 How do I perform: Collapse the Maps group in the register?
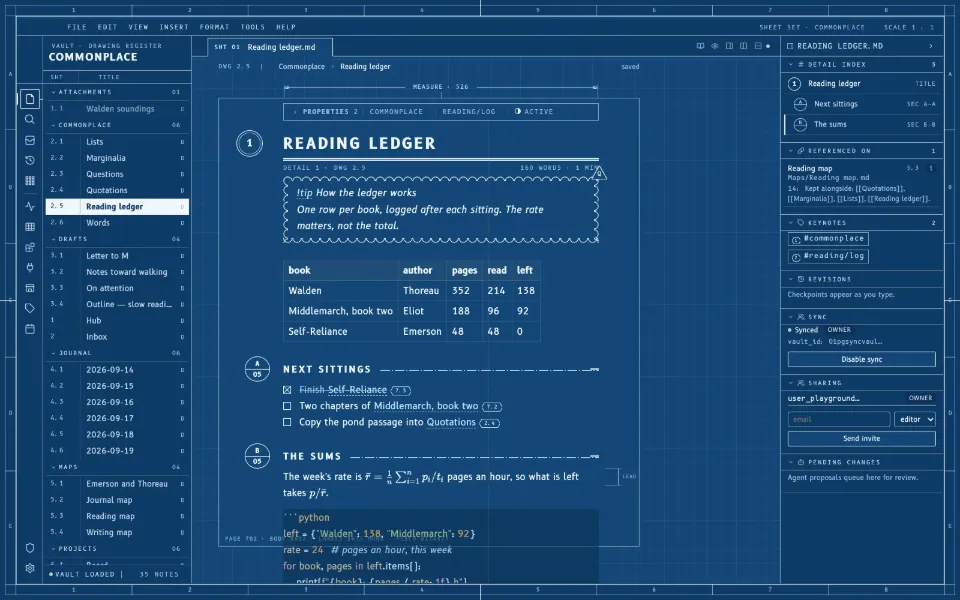click(53, 467)
